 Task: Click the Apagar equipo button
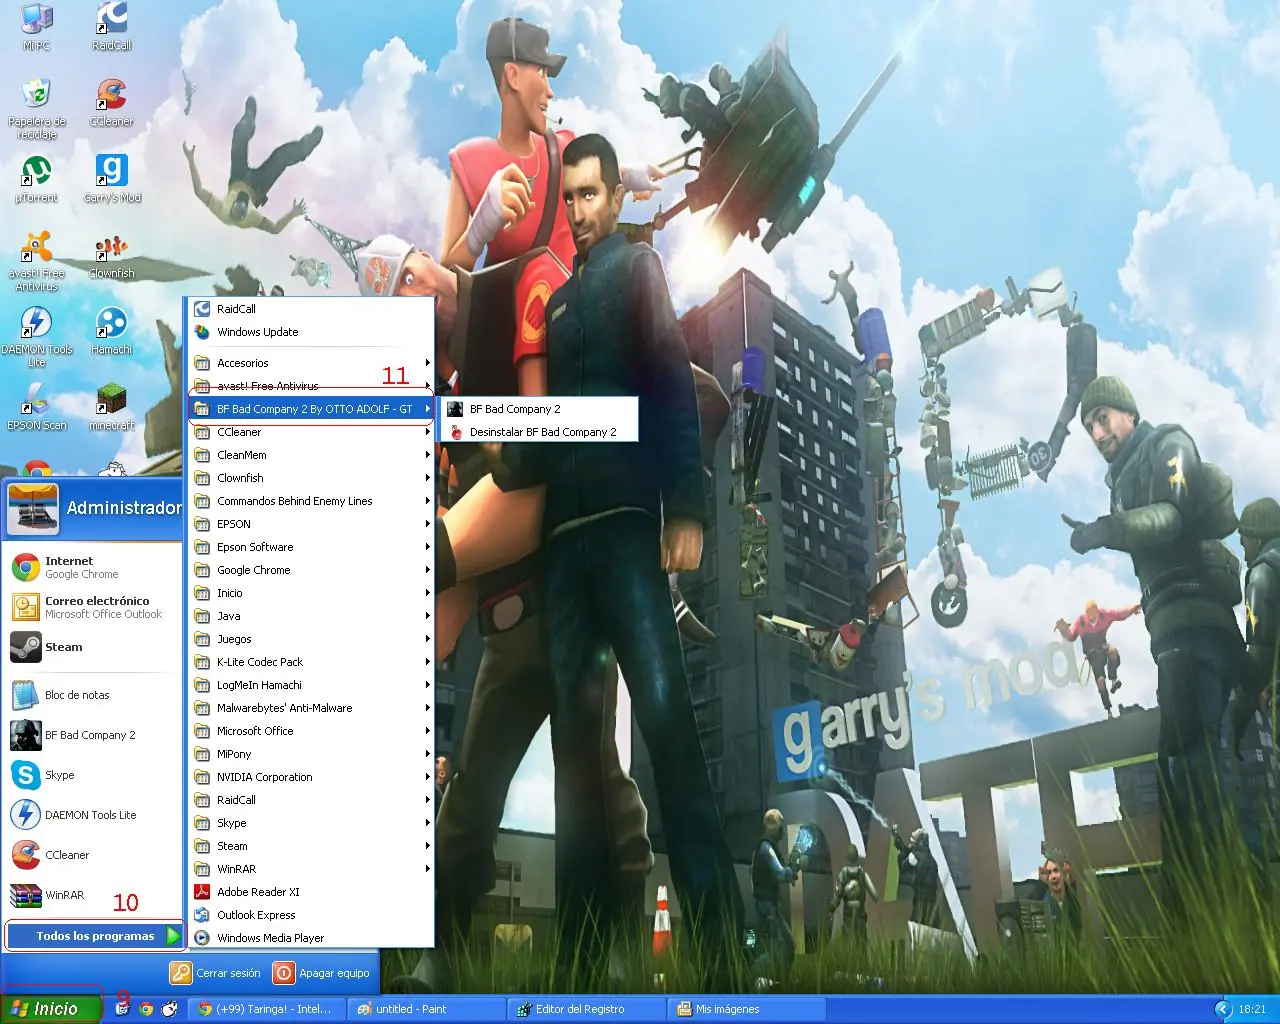[322, 973]
